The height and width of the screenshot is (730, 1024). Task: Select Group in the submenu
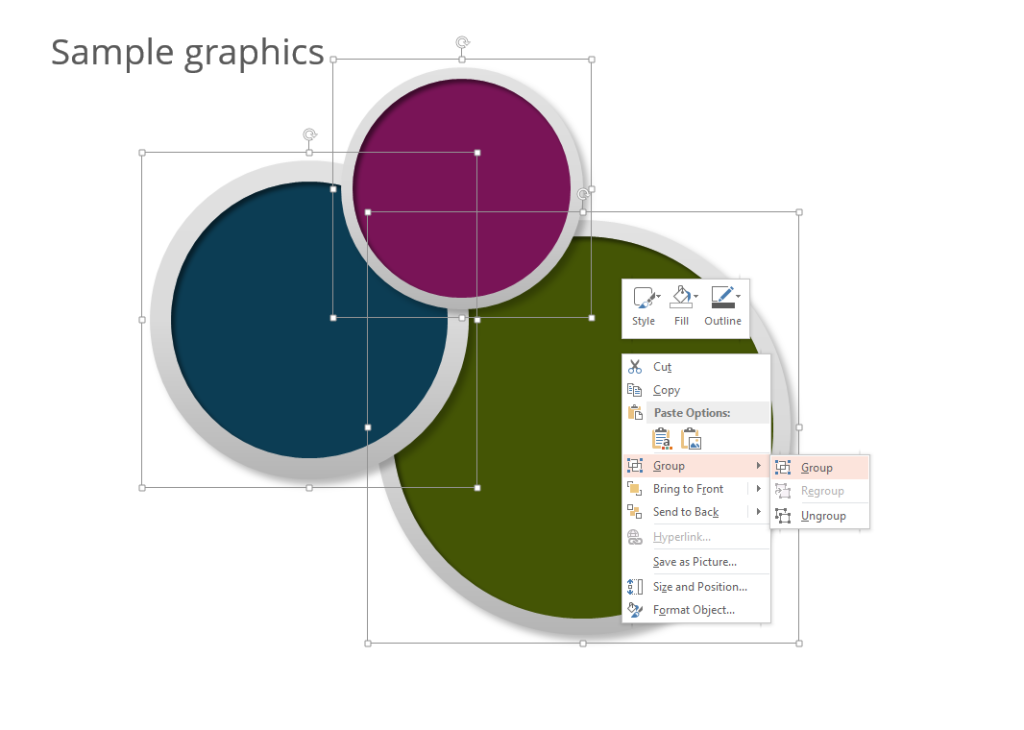(816, 467)
